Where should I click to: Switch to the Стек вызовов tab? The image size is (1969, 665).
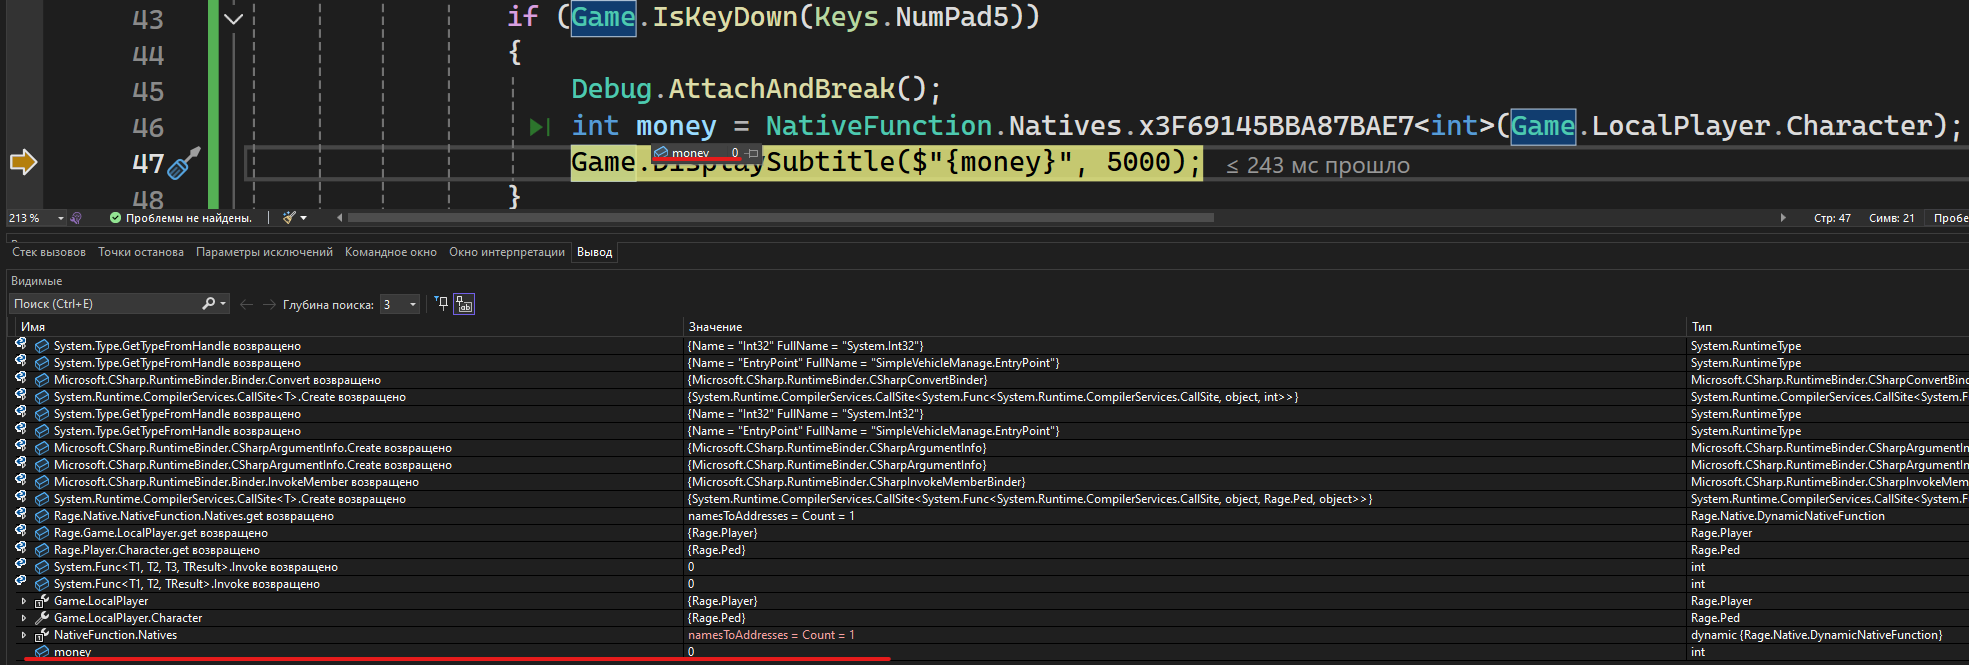click(x=49, y=252)
